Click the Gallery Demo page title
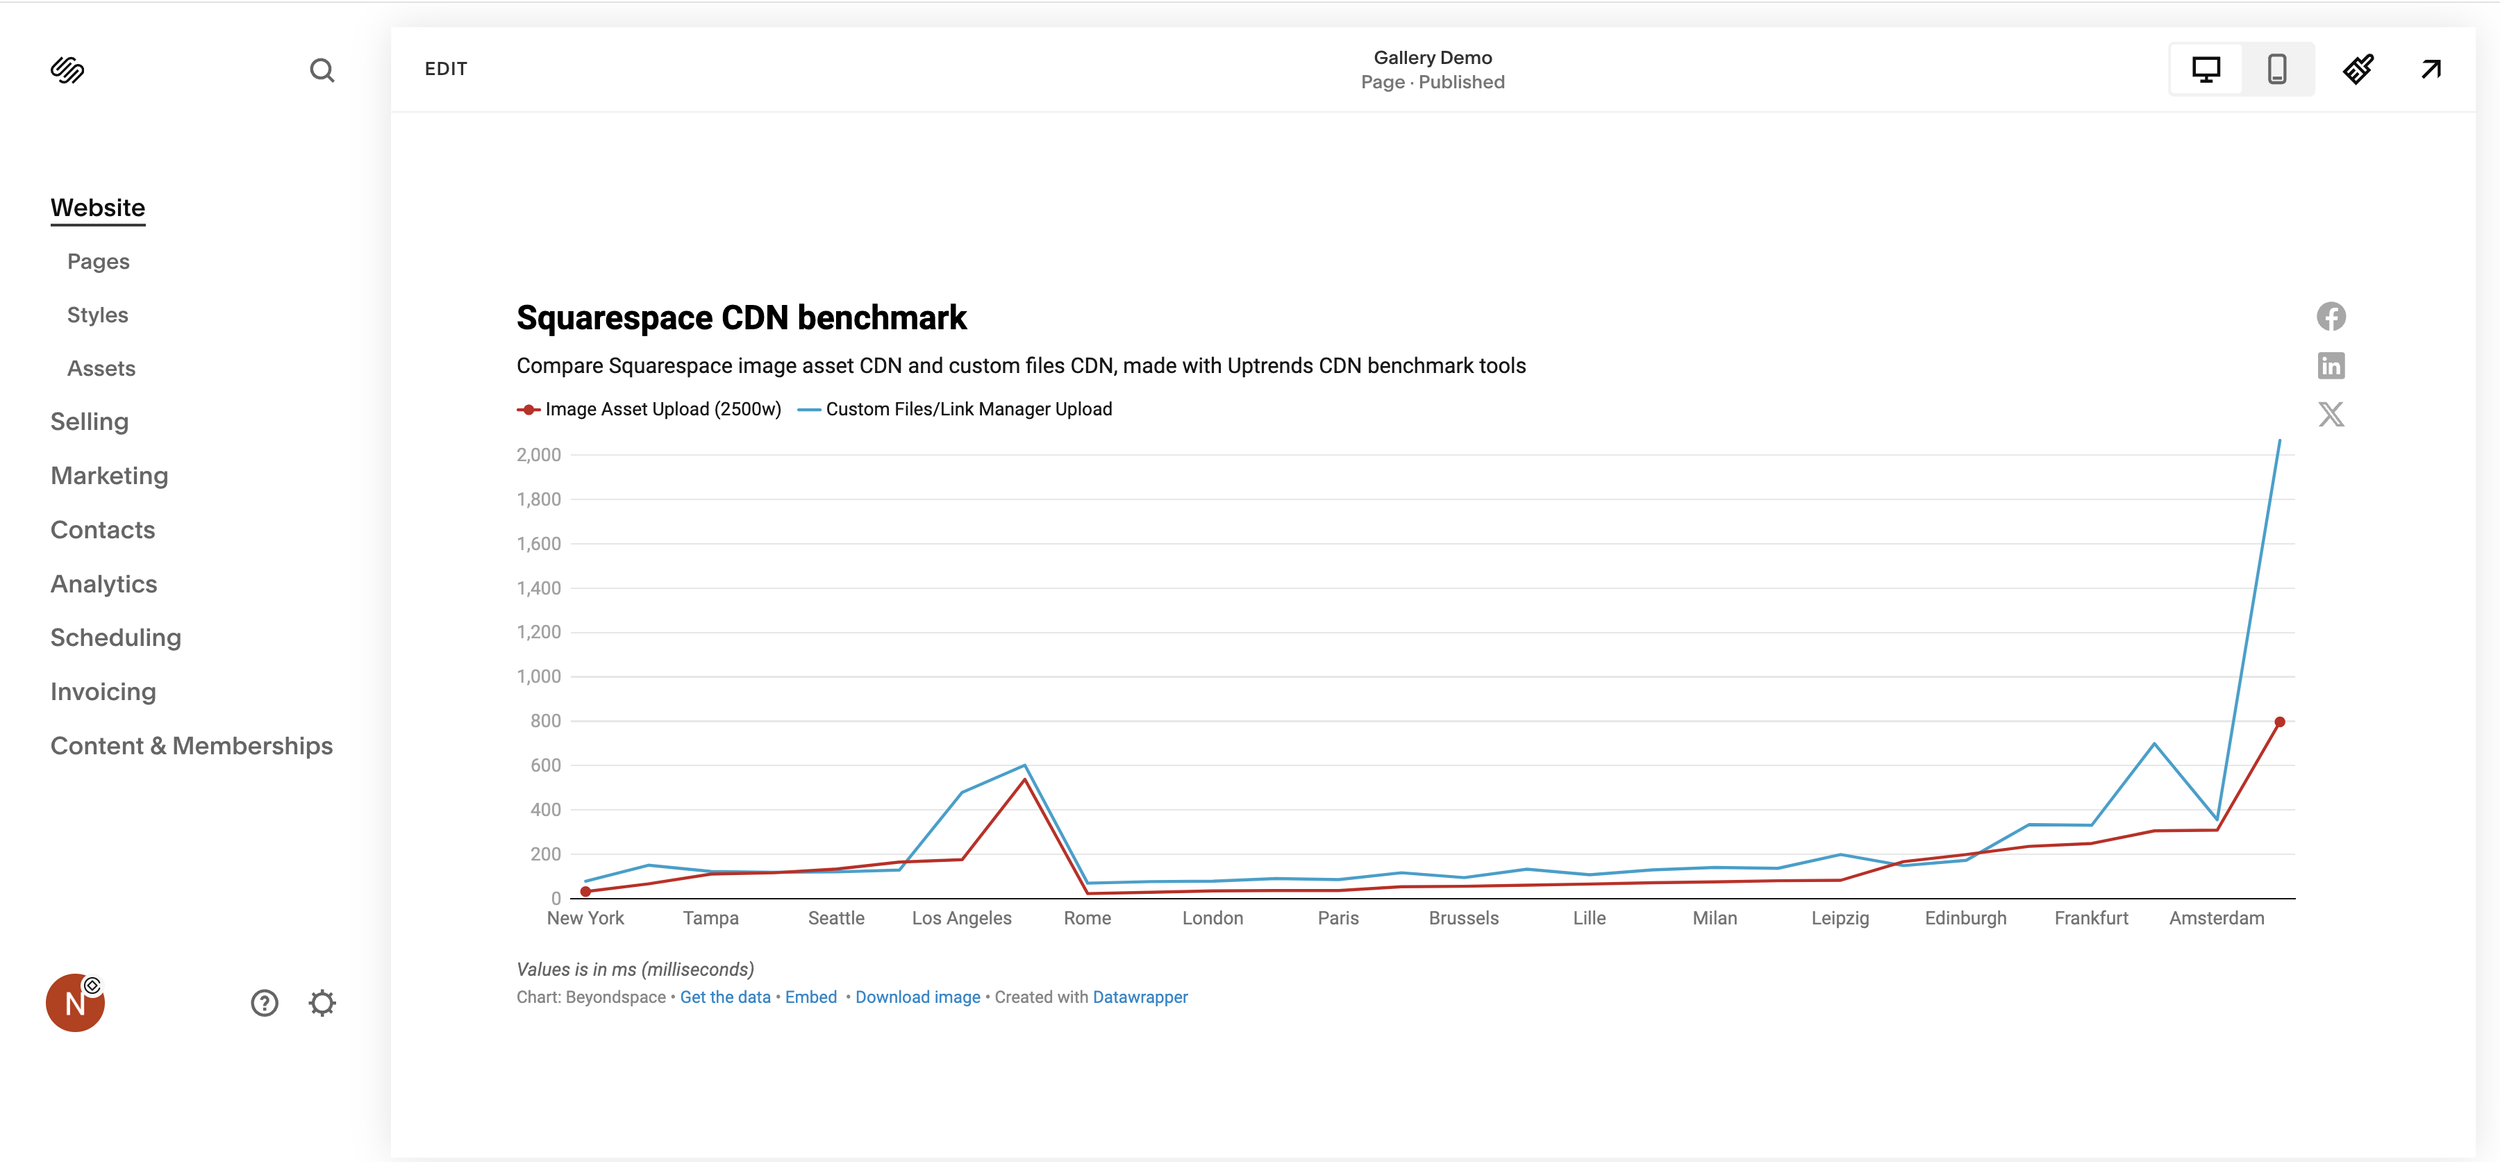The width and height of the screenshot is (2500, 1162). pos(1432,58)
